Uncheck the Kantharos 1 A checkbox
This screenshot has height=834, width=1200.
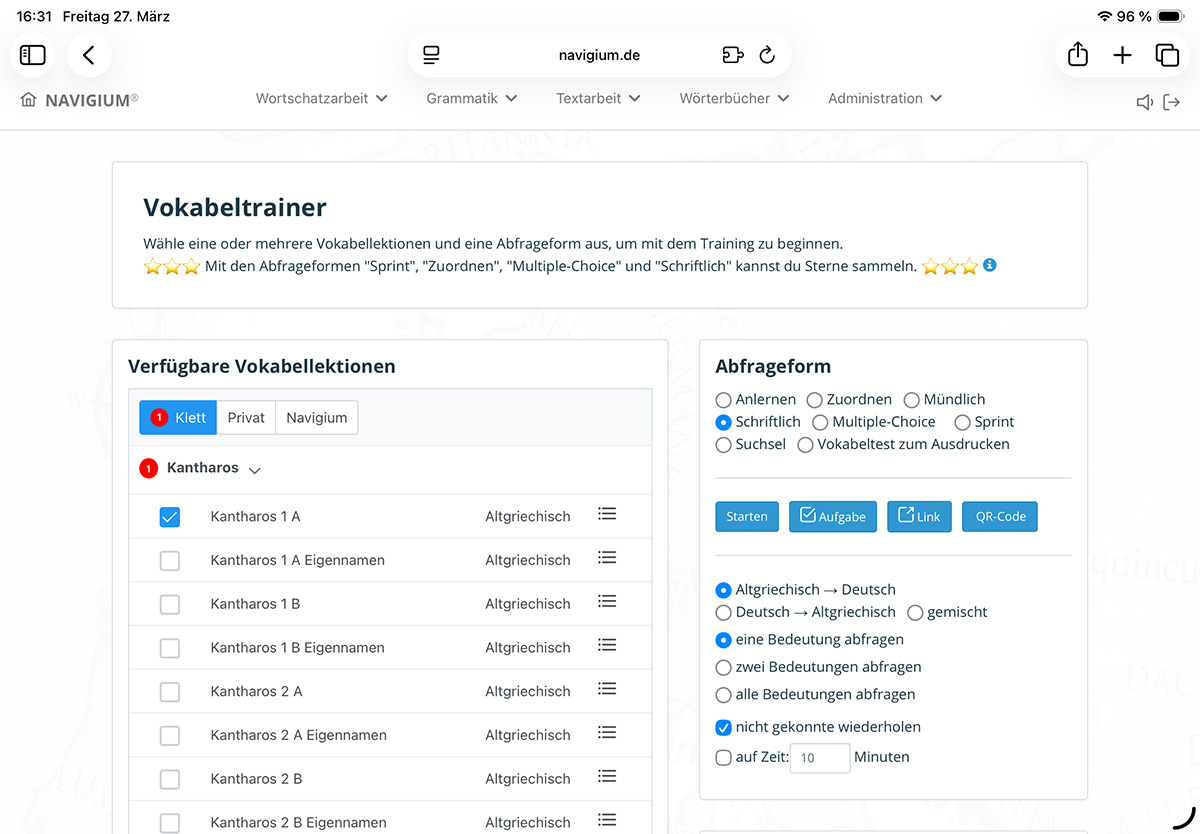point(170,517)
